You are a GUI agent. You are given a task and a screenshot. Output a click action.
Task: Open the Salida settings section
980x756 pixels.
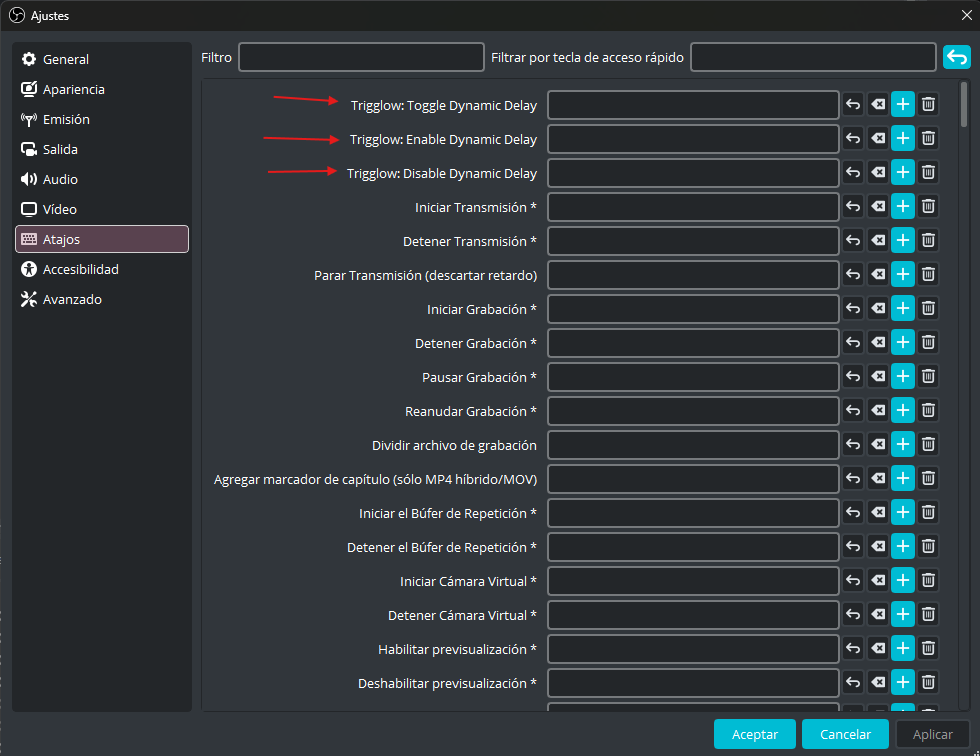click(x=102, y=149)
